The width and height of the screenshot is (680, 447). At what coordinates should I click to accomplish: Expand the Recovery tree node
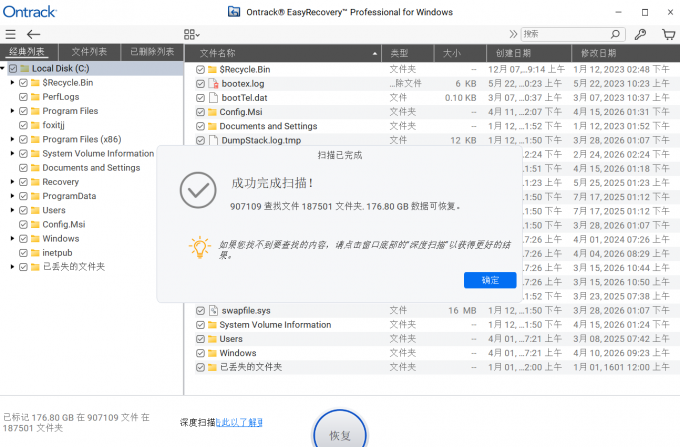(13, 182)
